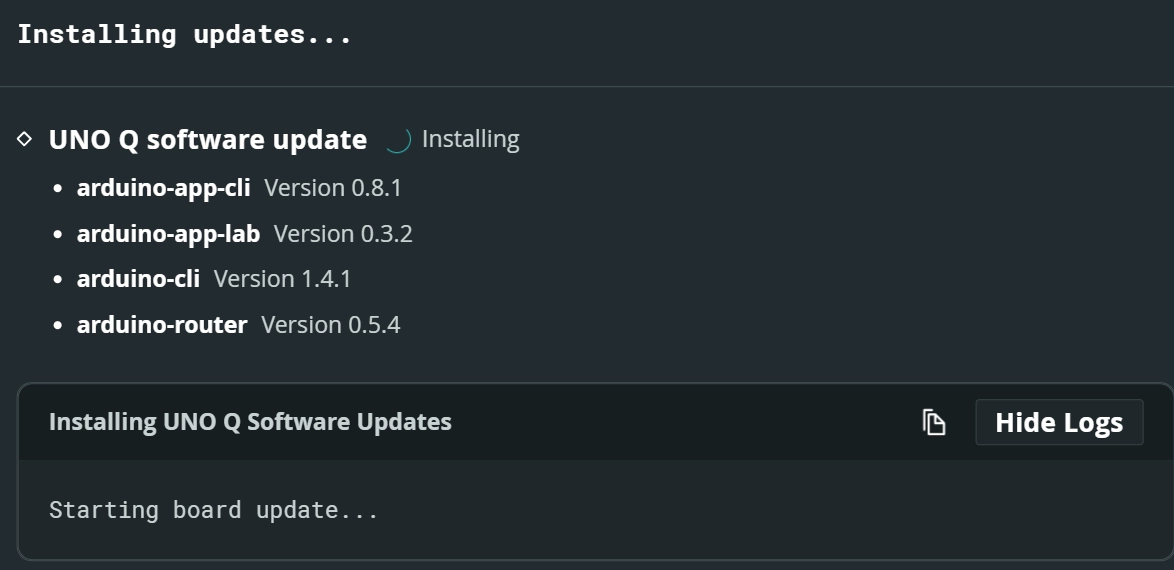The image size is (1174, 570).
Task: Click the bullet before arduino-router
Action: coord(59,326)
